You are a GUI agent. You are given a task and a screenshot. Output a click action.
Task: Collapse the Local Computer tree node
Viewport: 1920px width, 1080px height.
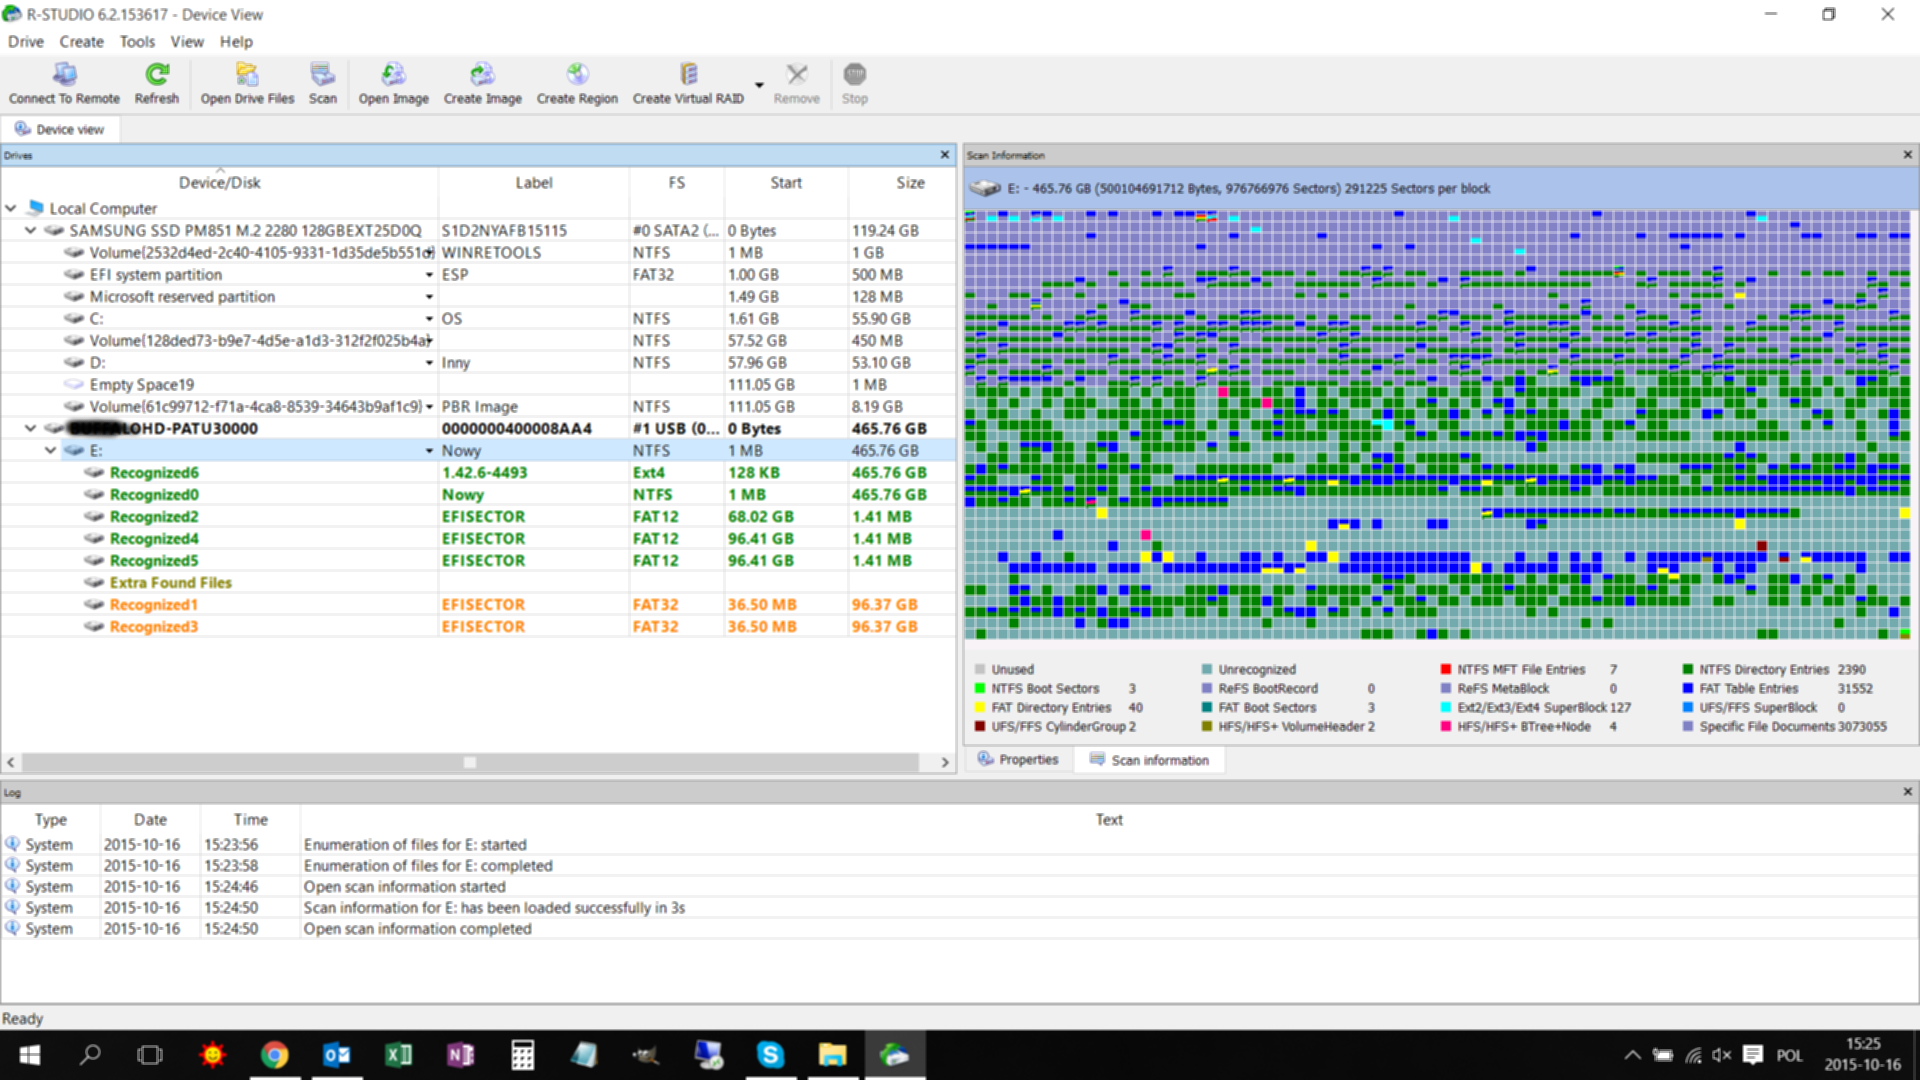click(x=11, y=208)
